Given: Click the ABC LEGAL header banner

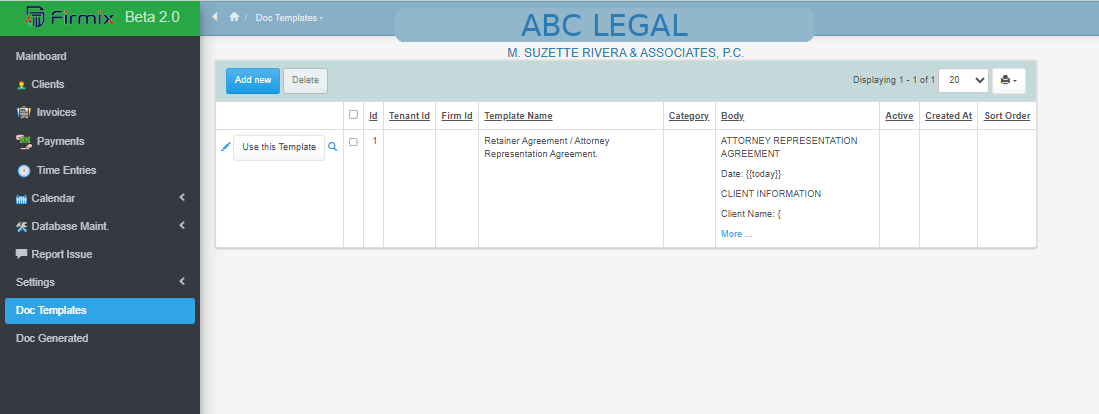Looking at the screenshot, I should pos(604,25).
